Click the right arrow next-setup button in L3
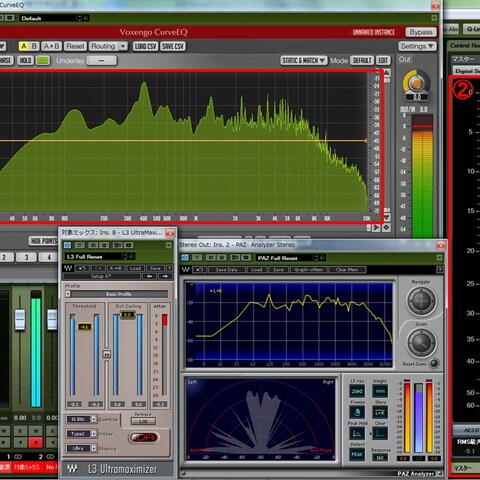This screenshot has width=480, height=480. tap(165, 276)
